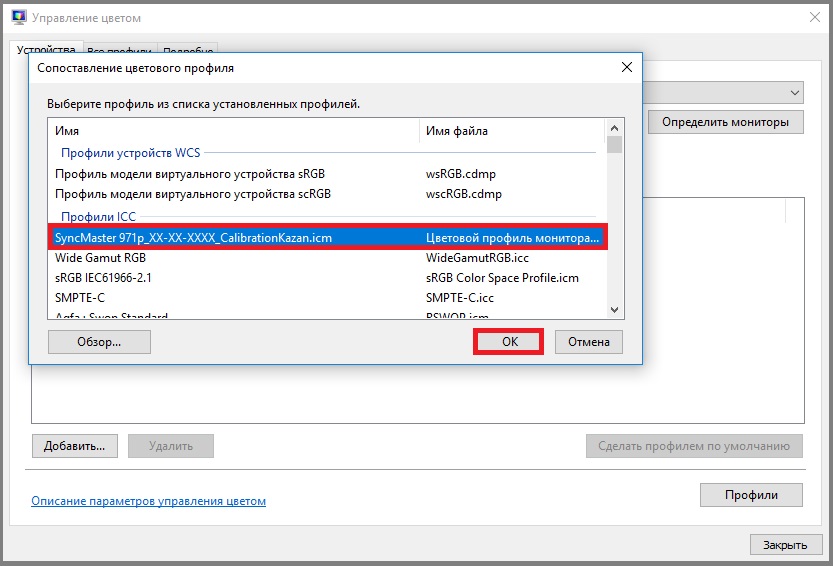Click the wsRGB.cdmp file name
The image size is (833, 566).
[461, 174]
